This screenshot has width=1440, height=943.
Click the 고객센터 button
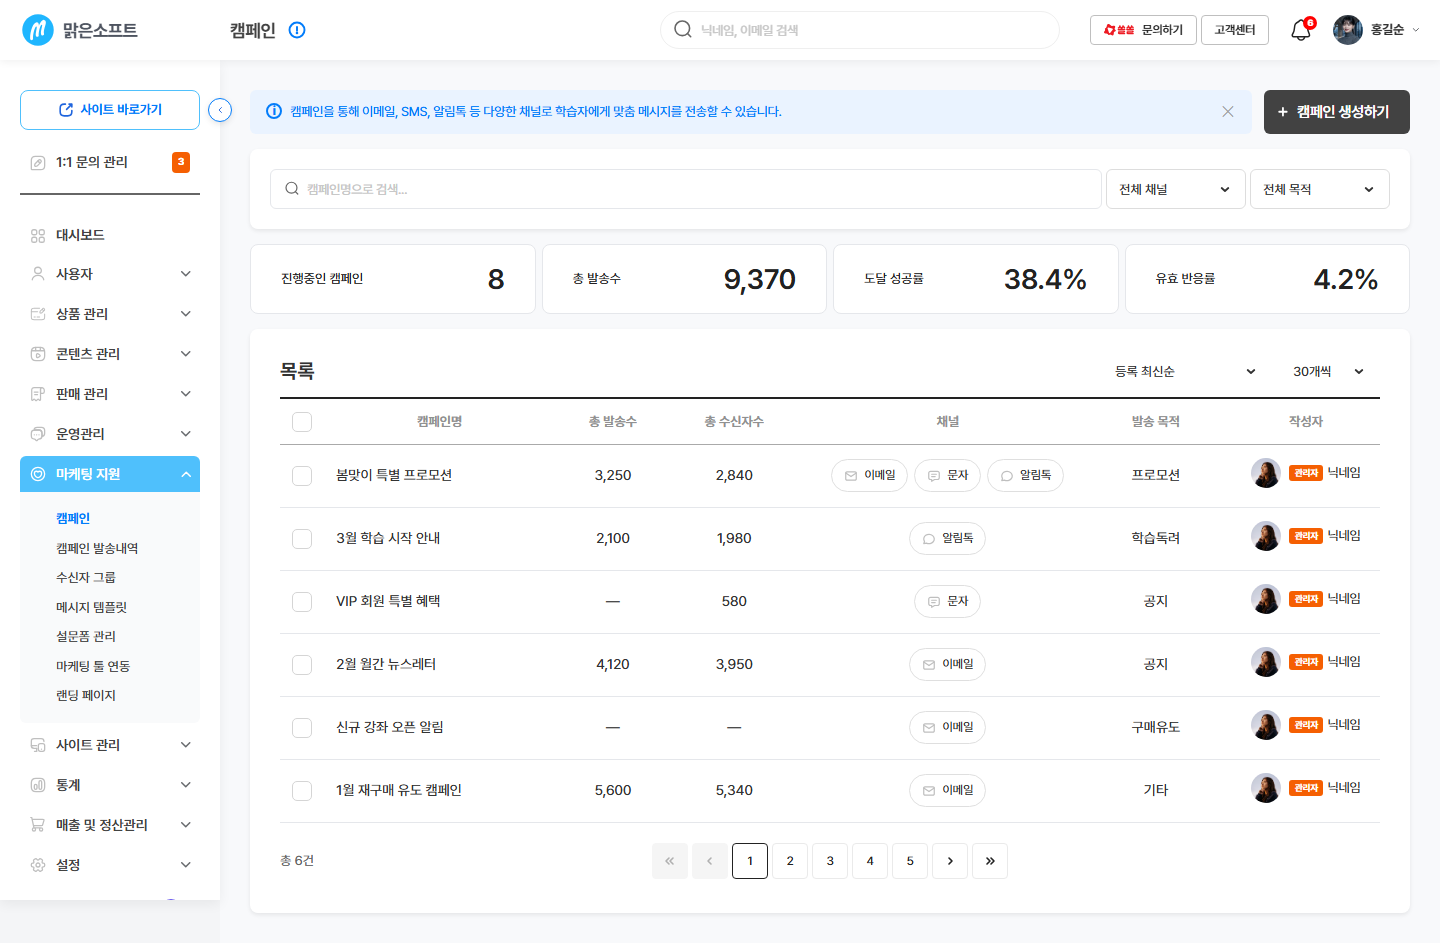coord(1235,30)
